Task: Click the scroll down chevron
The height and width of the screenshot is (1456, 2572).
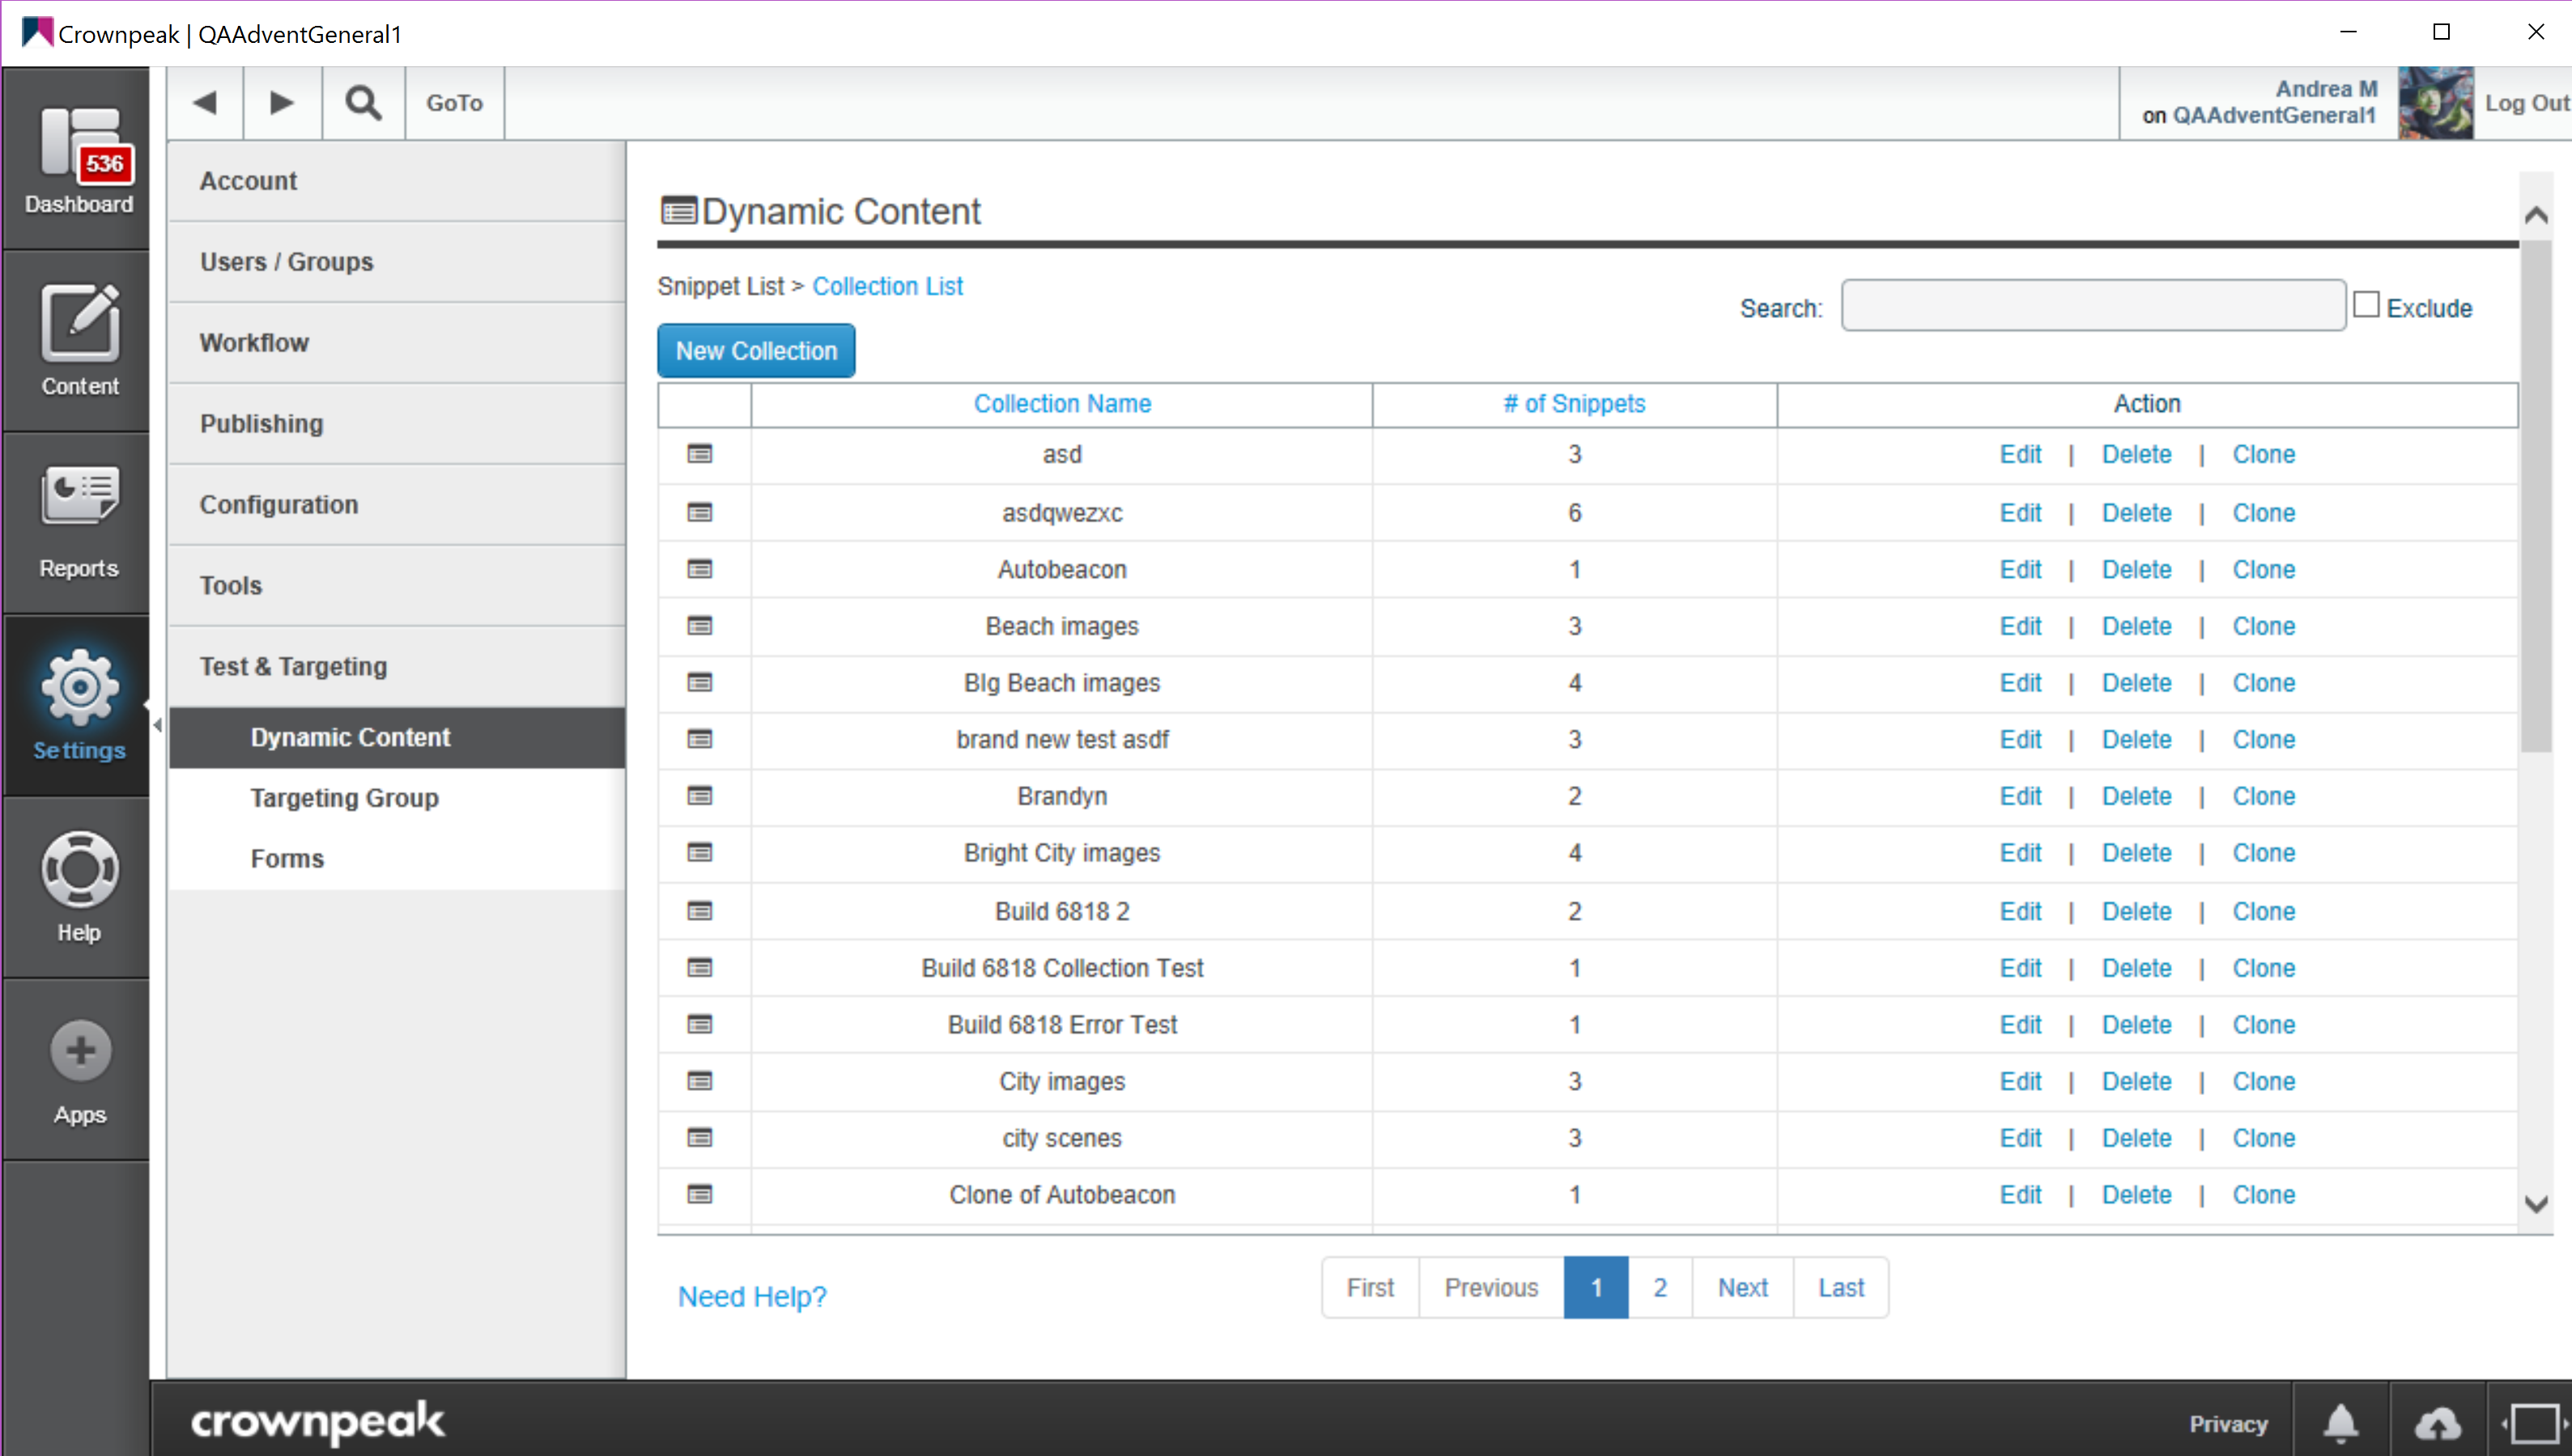Action: click(x=2535, y=1205)
